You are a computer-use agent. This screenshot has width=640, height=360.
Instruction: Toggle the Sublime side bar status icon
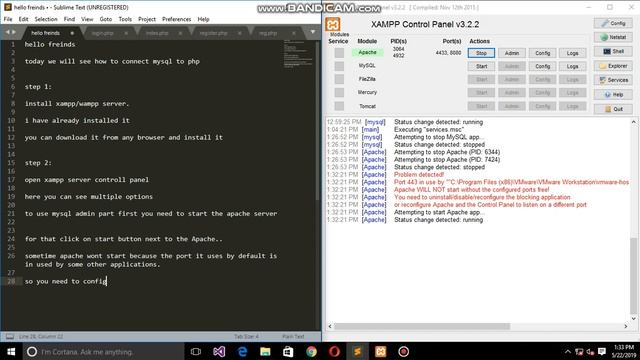(x=10, y=336)
